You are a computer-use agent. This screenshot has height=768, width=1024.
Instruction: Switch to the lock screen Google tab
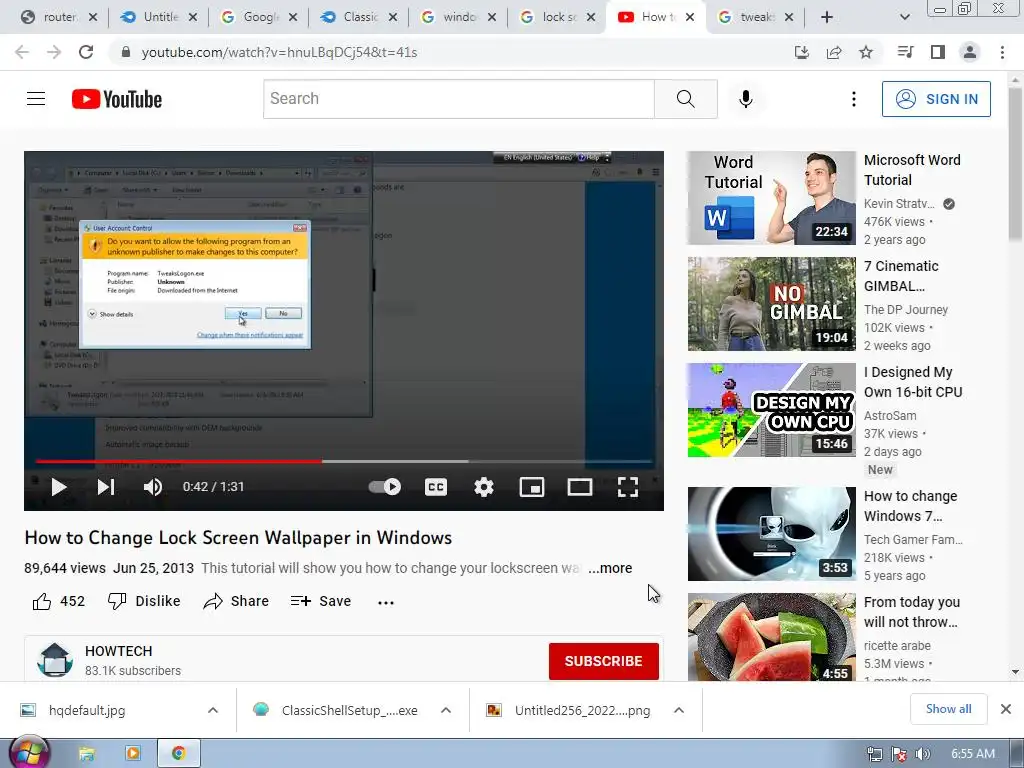click(x=558, y=17)
